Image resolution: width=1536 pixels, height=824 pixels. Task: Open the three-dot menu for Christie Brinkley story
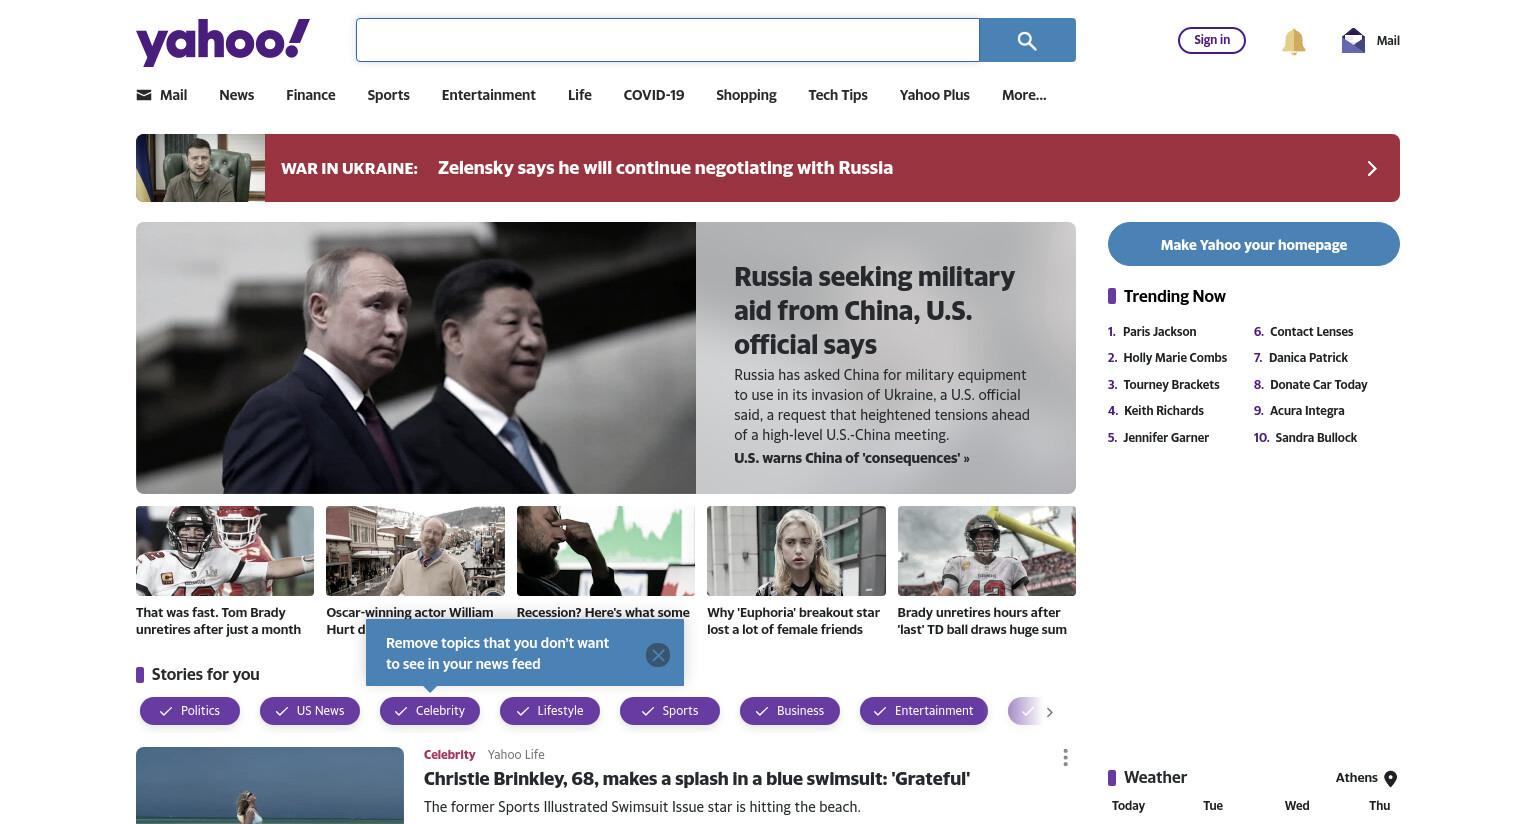tap(1065, 758)
